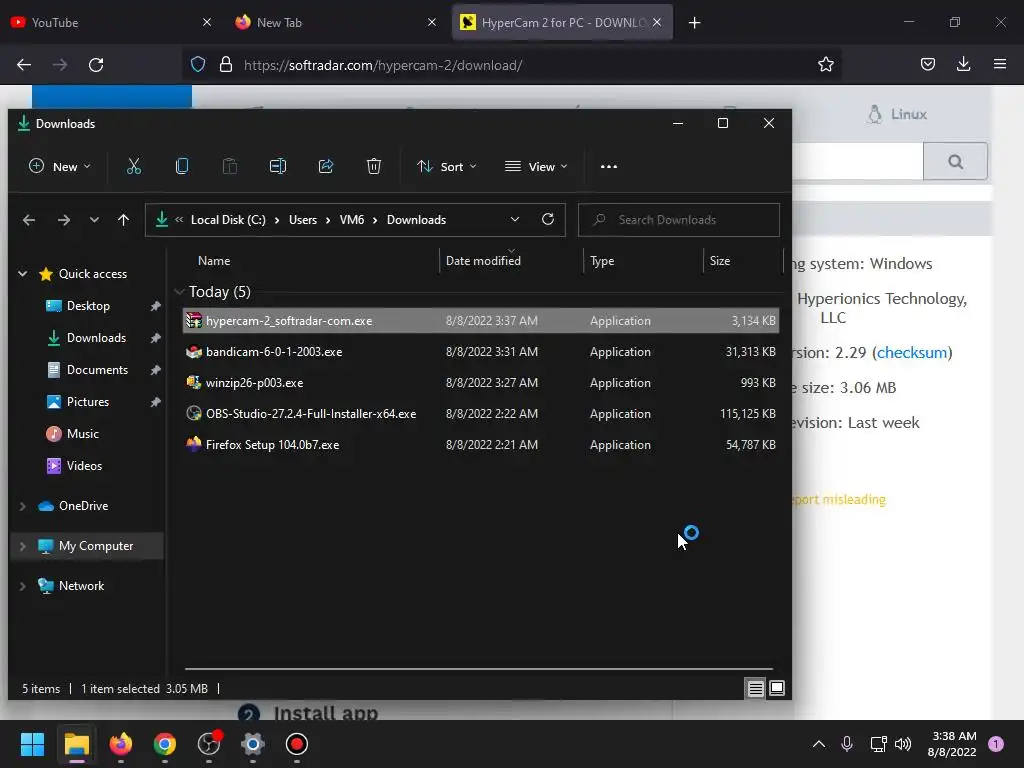The image size is (1024, 768).
Task: Open the See more (three dots) menu
Action: pyautogui.click(x=609, y=167)
